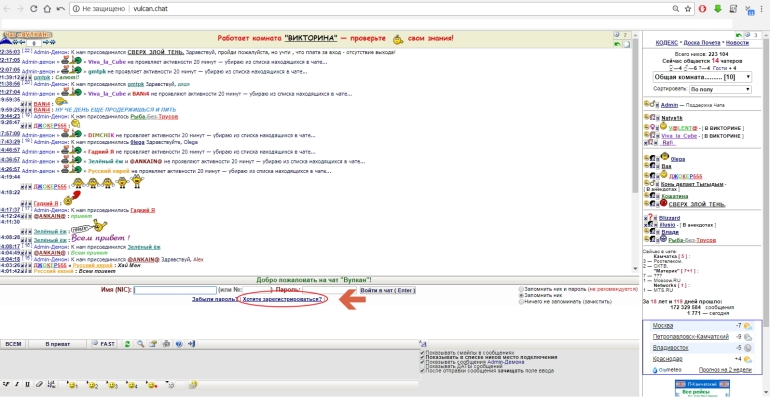Open the sort dropdown По полу
This screenshot has width=770, height=399.
(x=720, y=89)
